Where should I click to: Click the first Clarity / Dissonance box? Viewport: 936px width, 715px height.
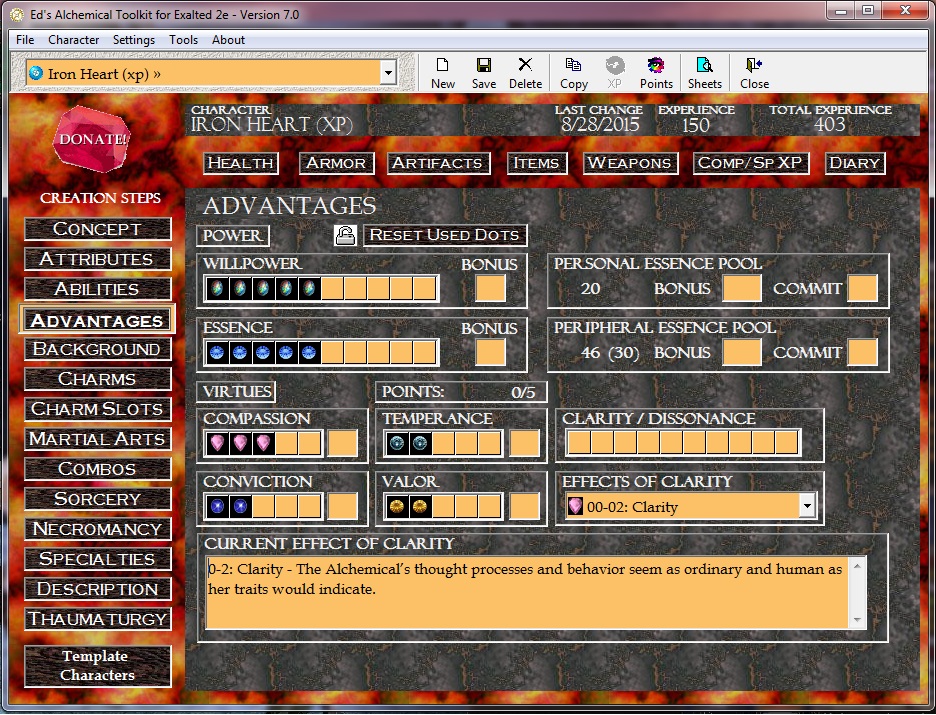coord(579,443)
